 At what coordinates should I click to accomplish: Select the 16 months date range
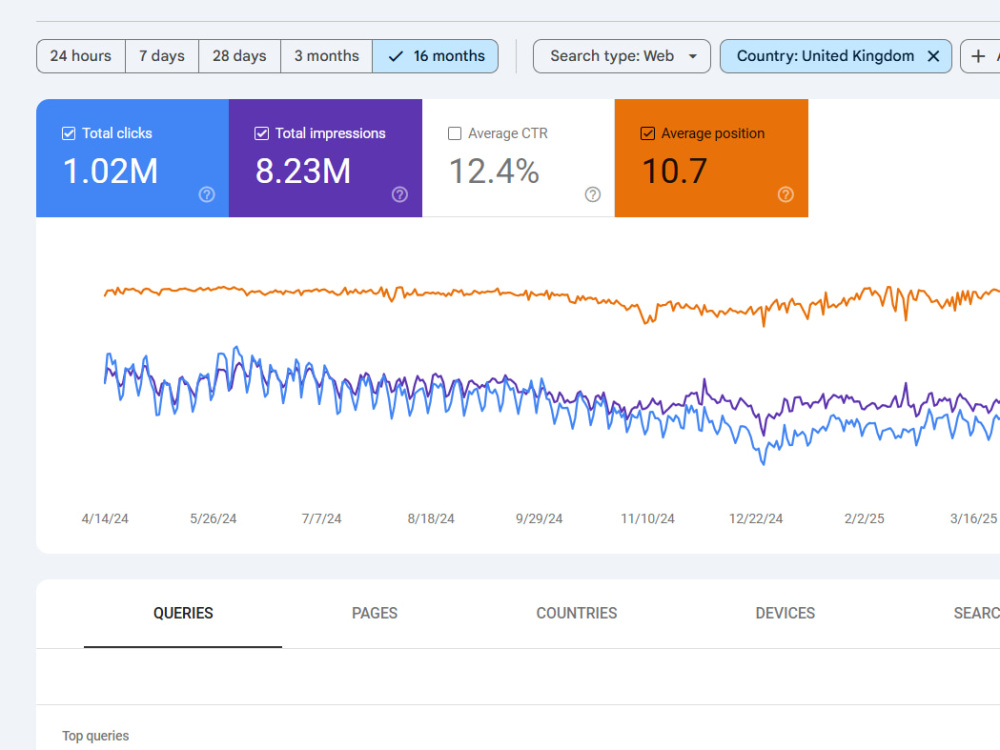(x=436, y=56)
